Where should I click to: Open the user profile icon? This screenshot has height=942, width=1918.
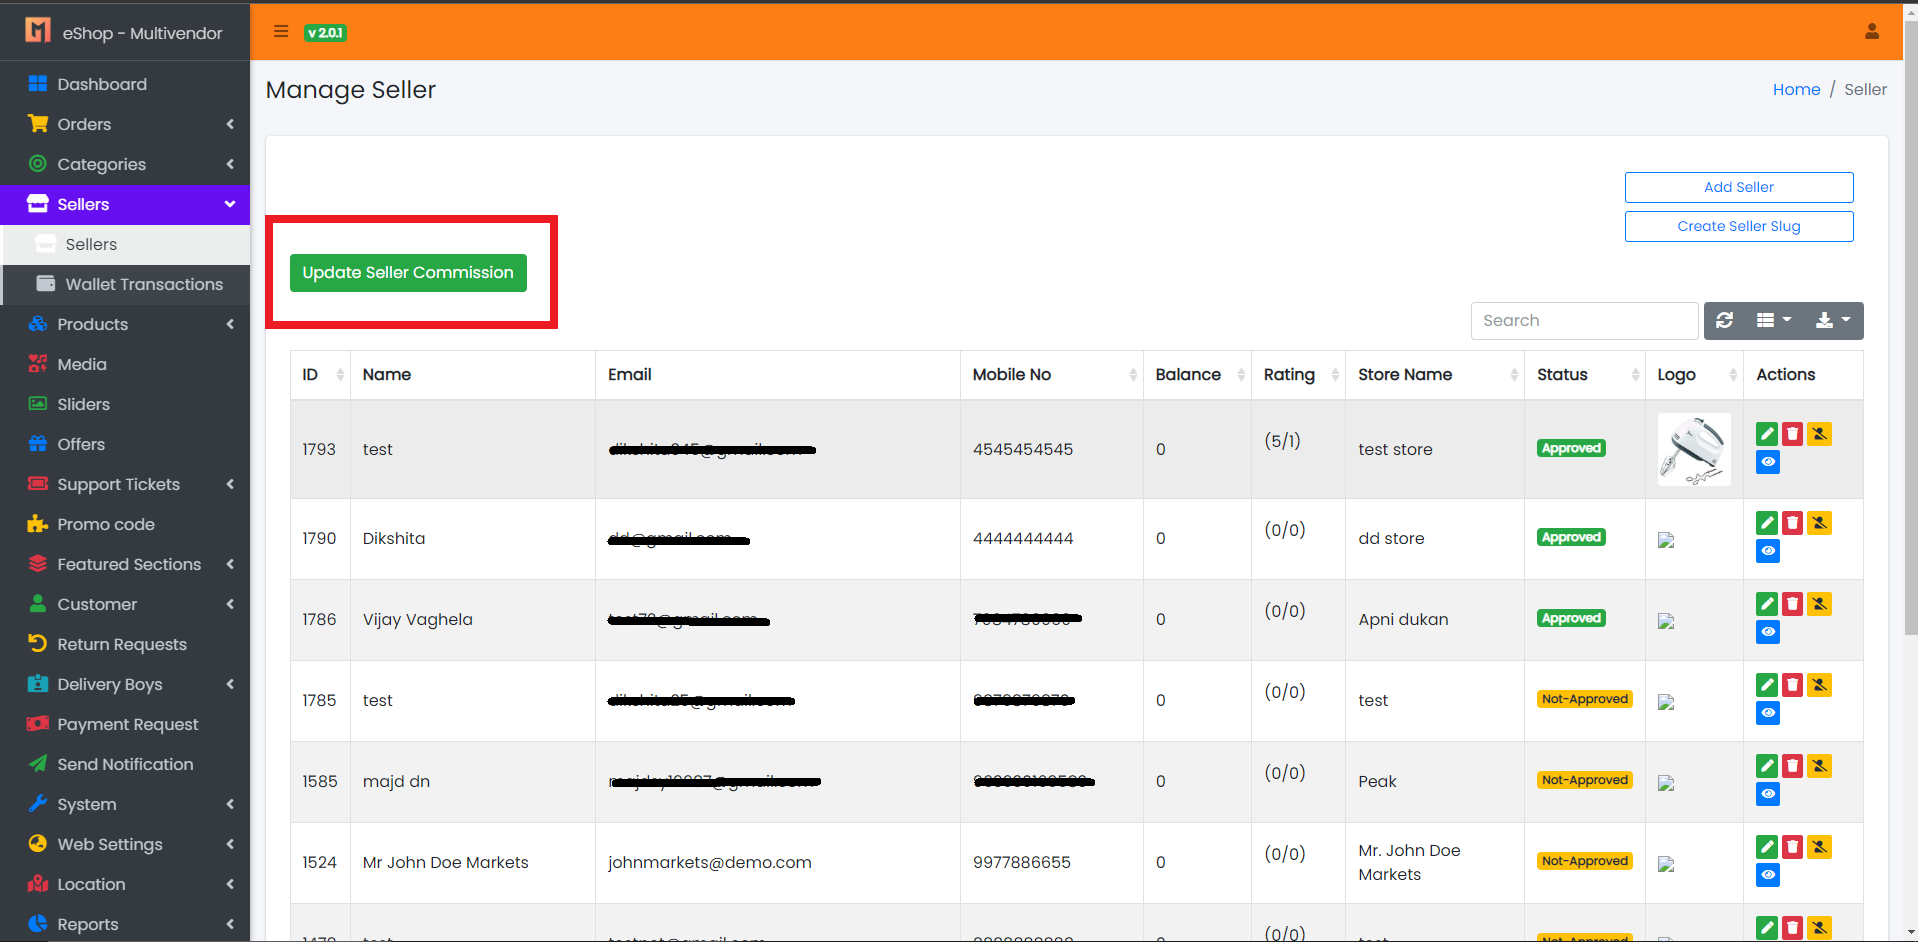coord(1872,32)
